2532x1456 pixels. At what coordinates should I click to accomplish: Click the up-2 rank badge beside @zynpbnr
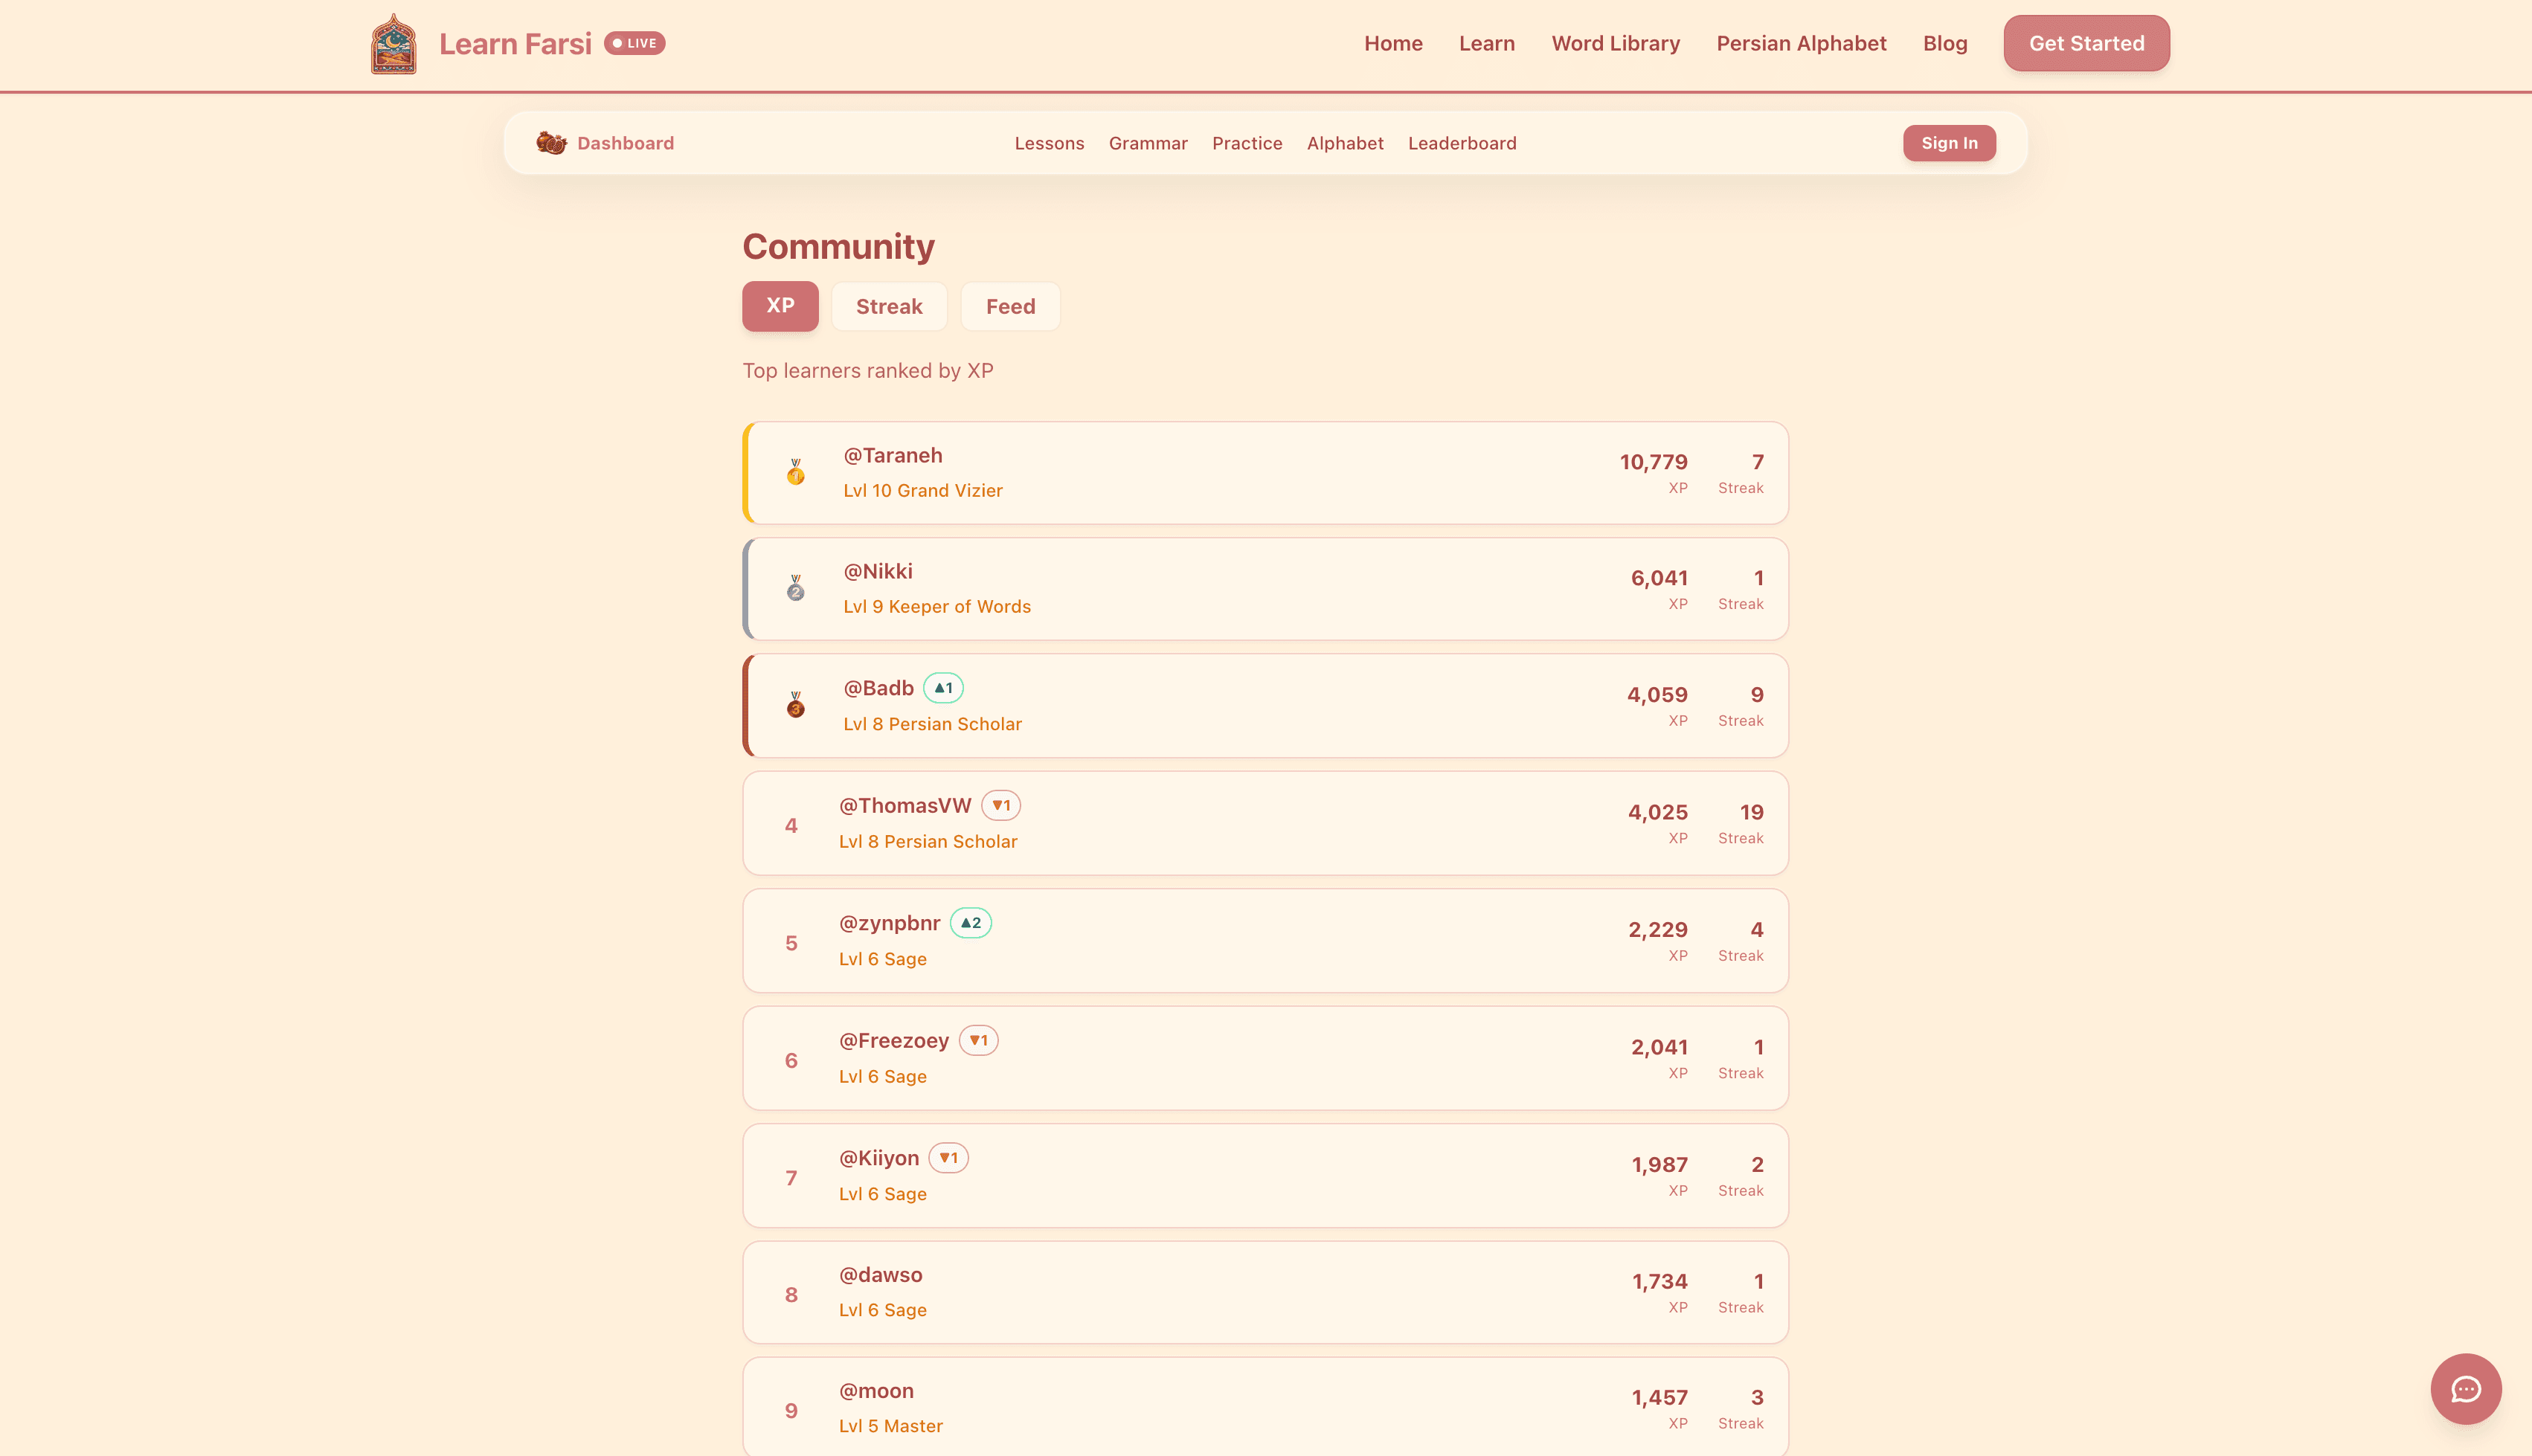point(971,923)
